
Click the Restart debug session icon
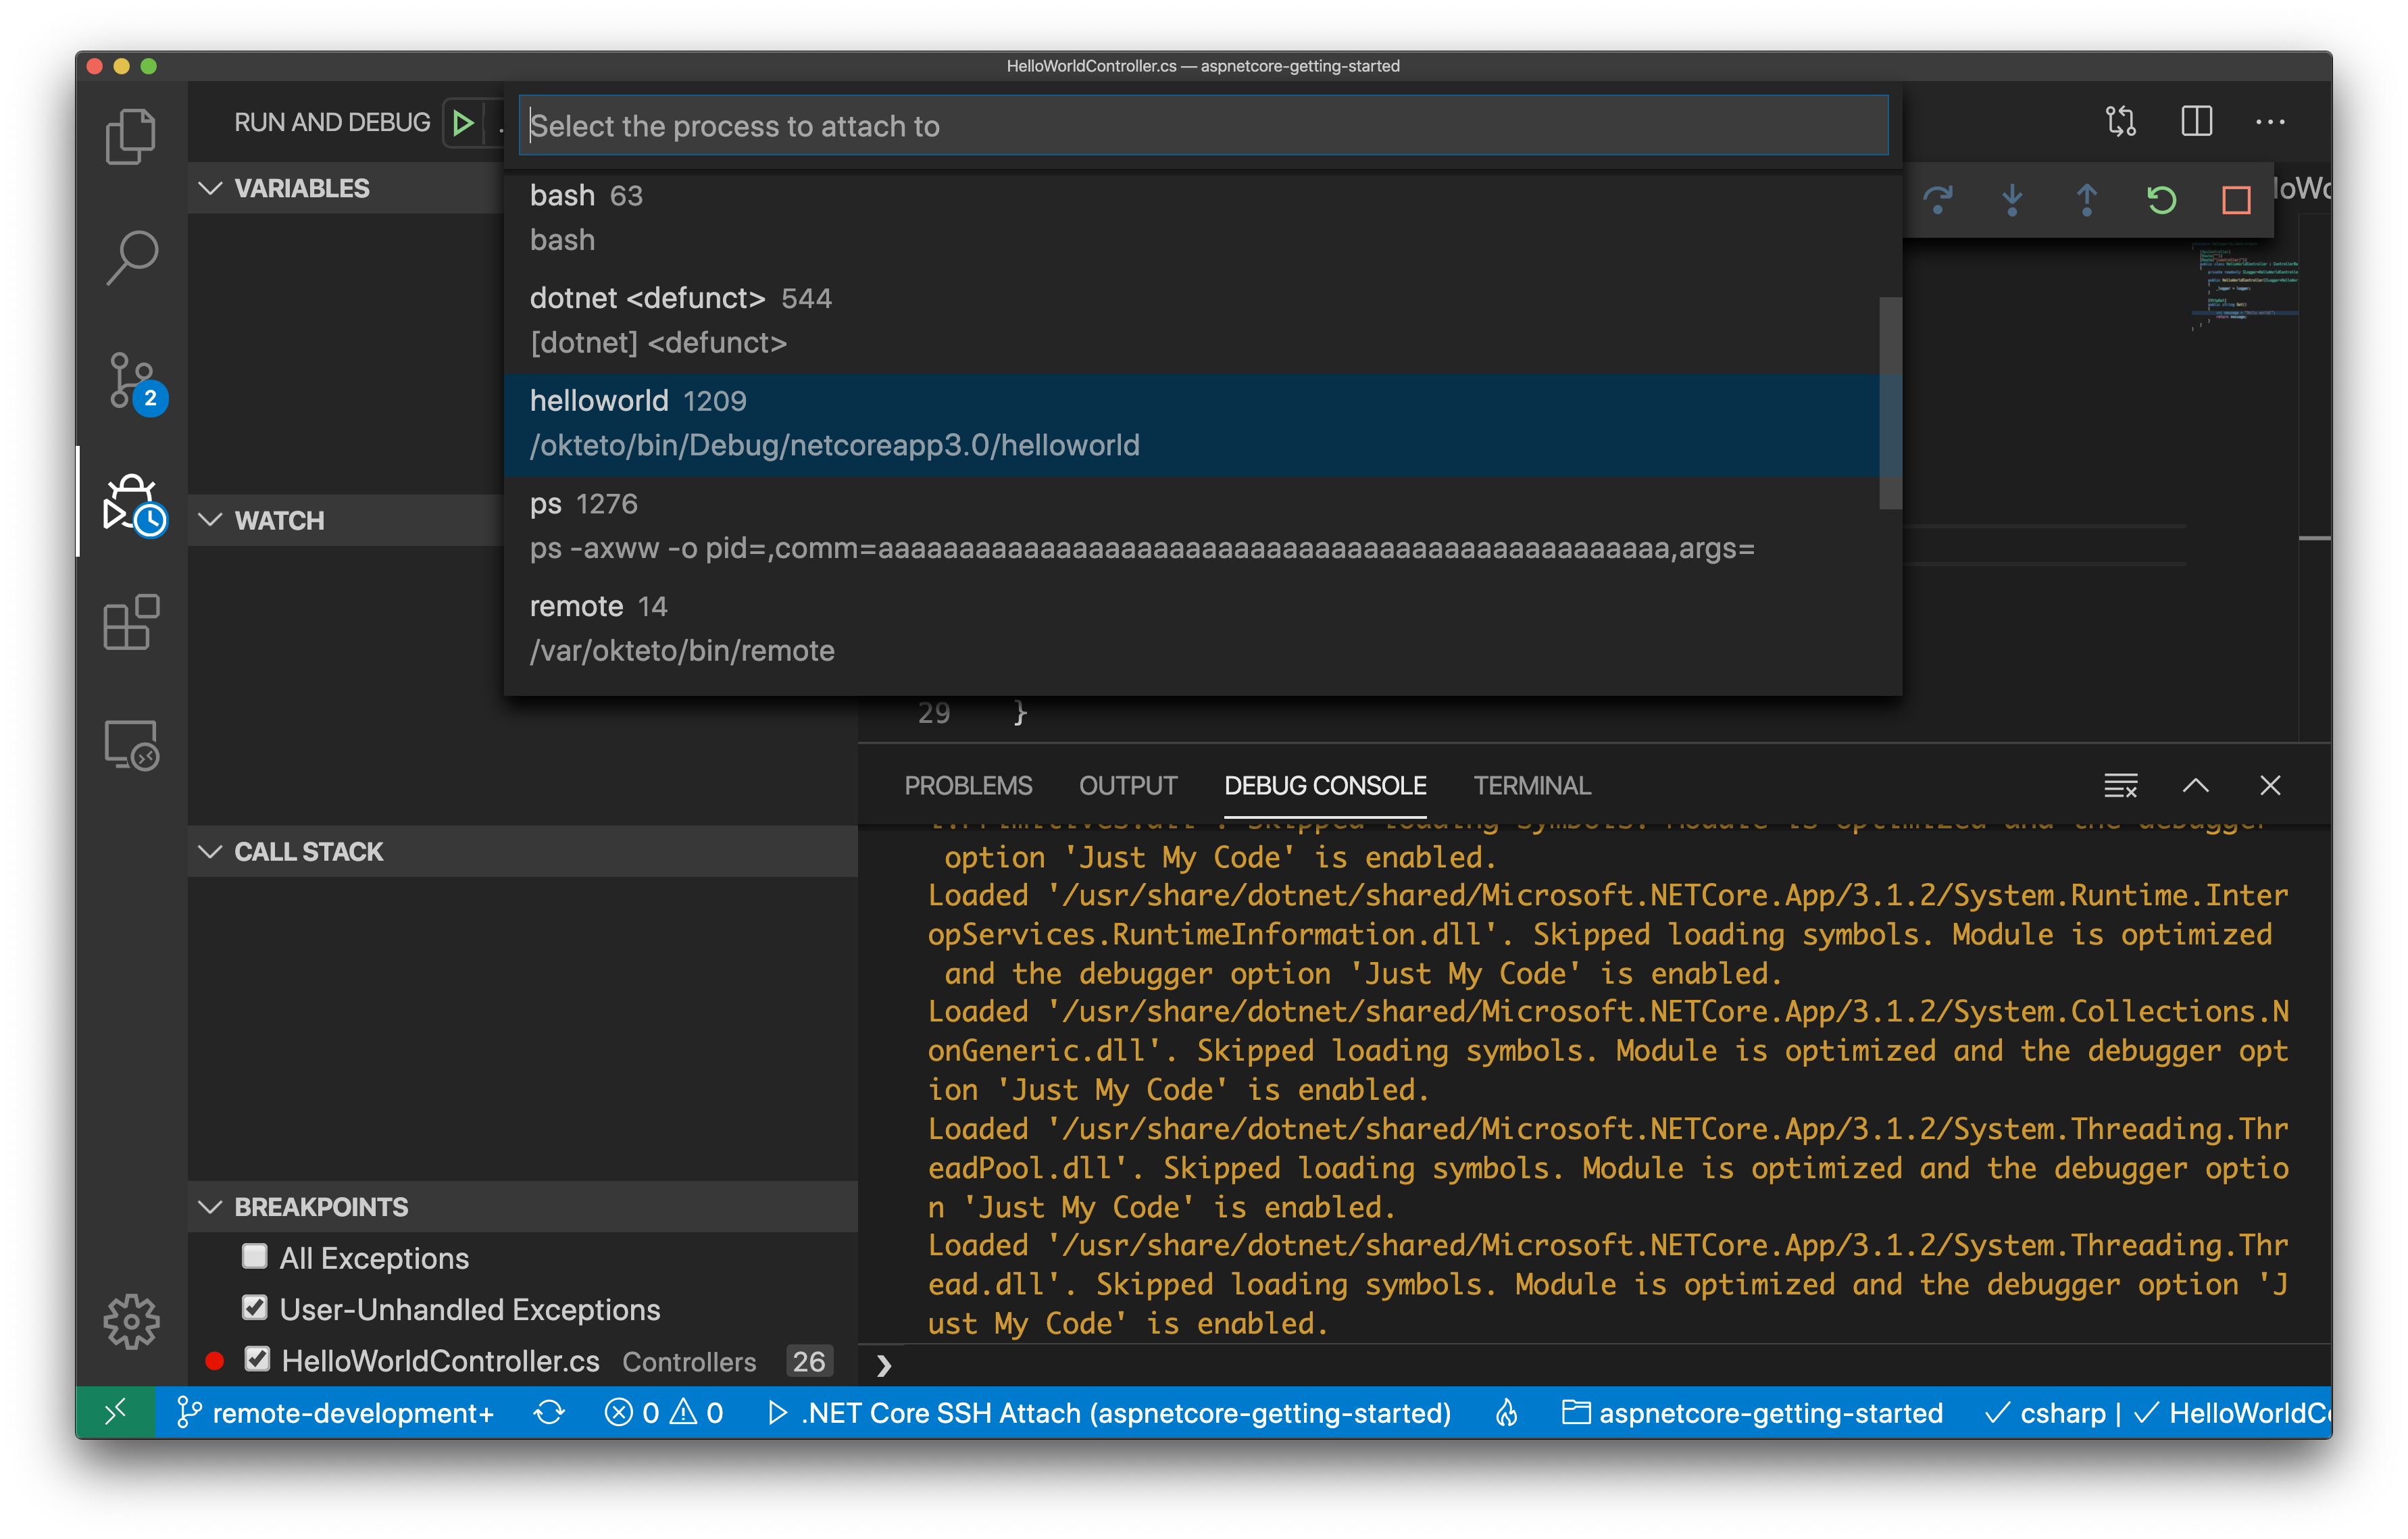pos(2162,199)
